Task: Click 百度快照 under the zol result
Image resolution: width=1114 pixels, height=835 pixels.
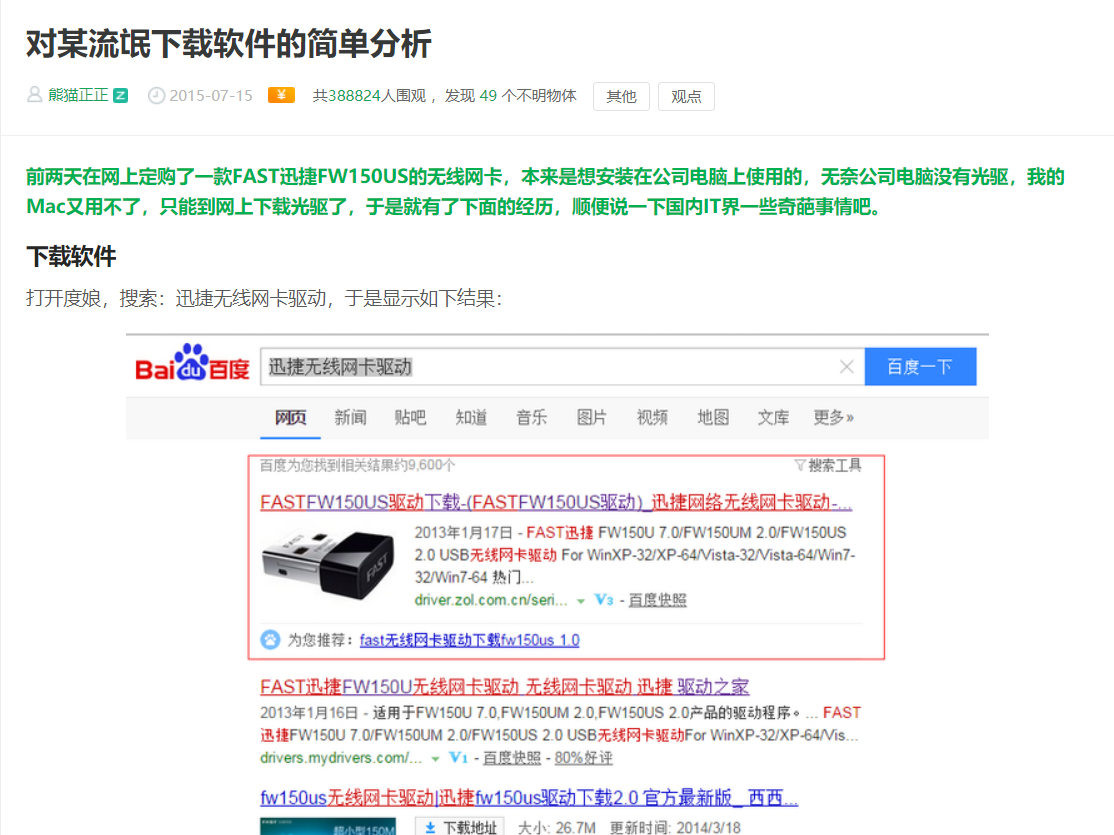Action: pos(658,600)
